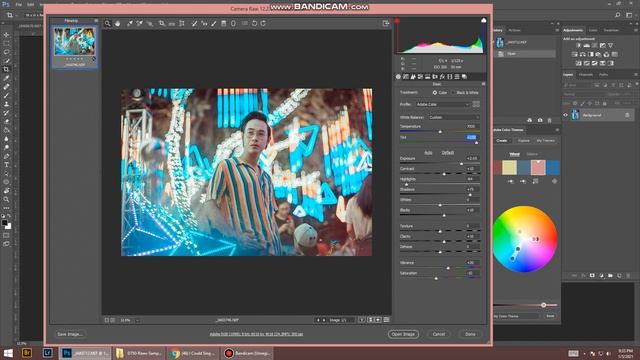Image resolution: width=640 pixels, height=360 pixels.
Task: Select the yellow swatch in Color Themes
Action: coord(509,167)
